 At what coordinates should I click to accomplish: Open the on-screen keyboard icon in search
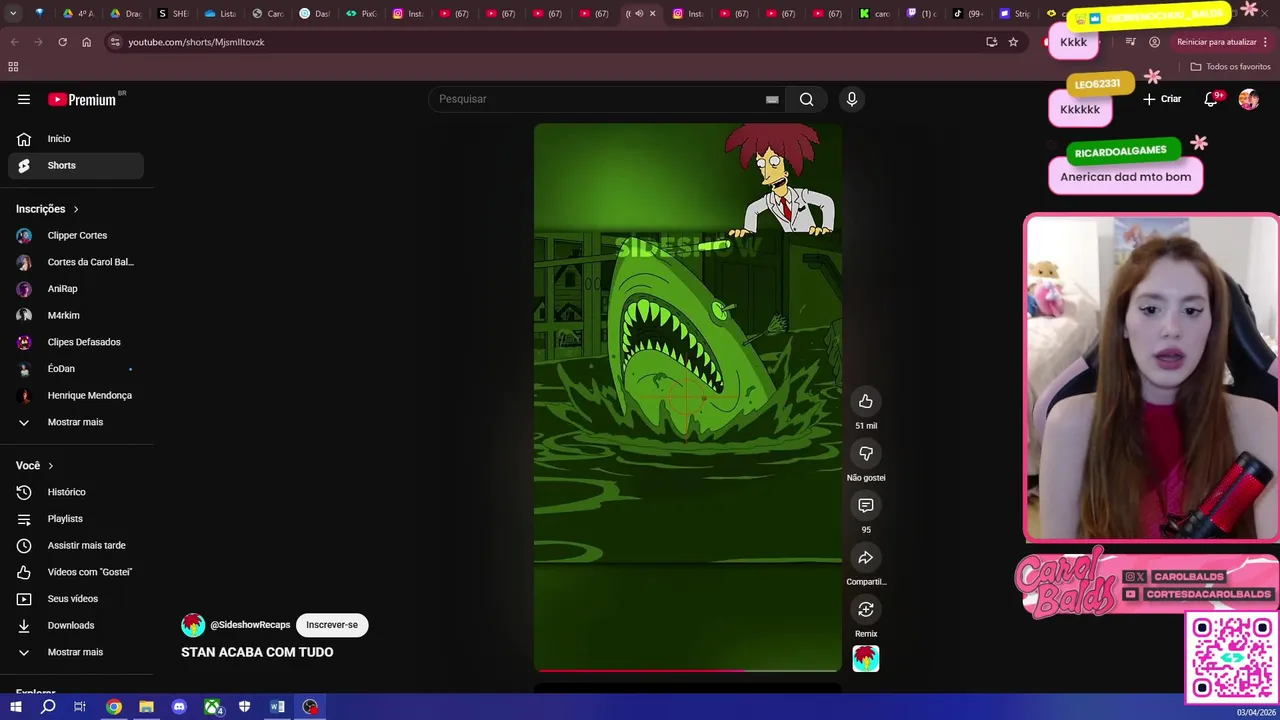pos(772,99)
